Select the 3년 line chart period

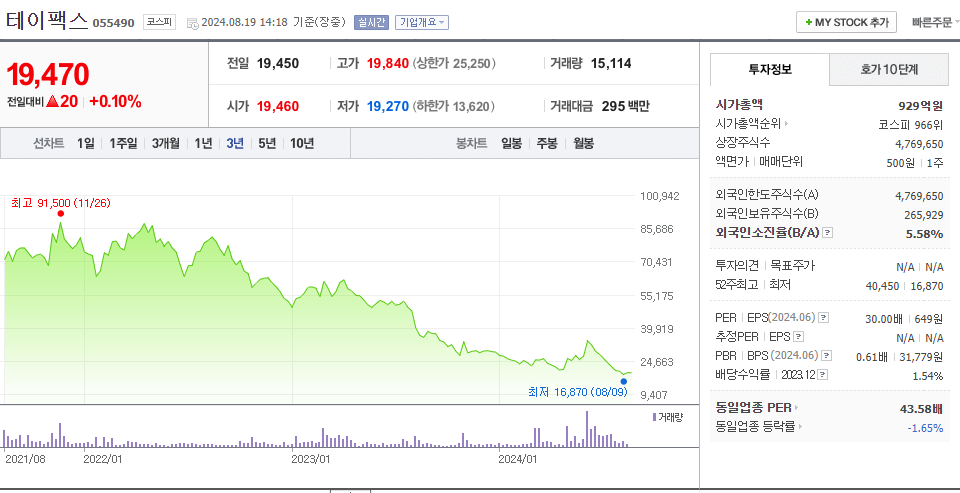coord(235,143)
